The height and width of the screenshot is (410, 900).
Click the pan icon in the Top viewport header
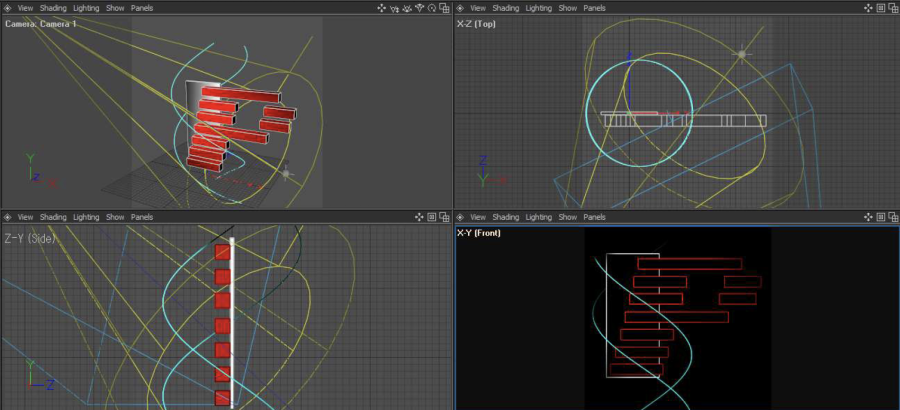click(868, 8)
